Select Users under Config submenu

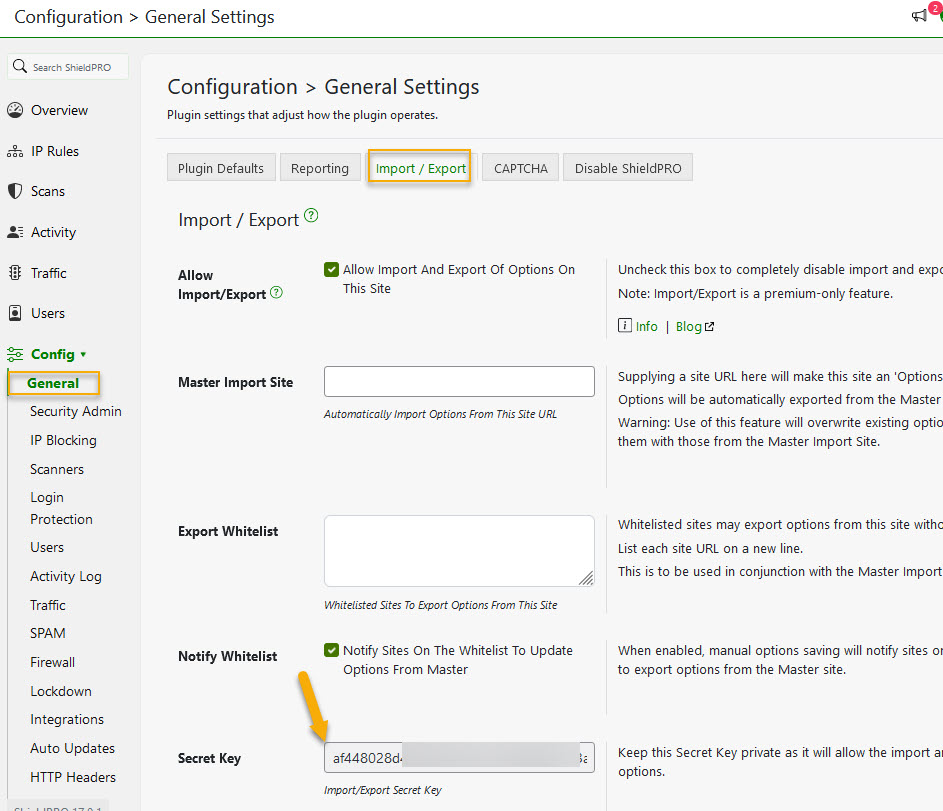(x=47, y=547)
